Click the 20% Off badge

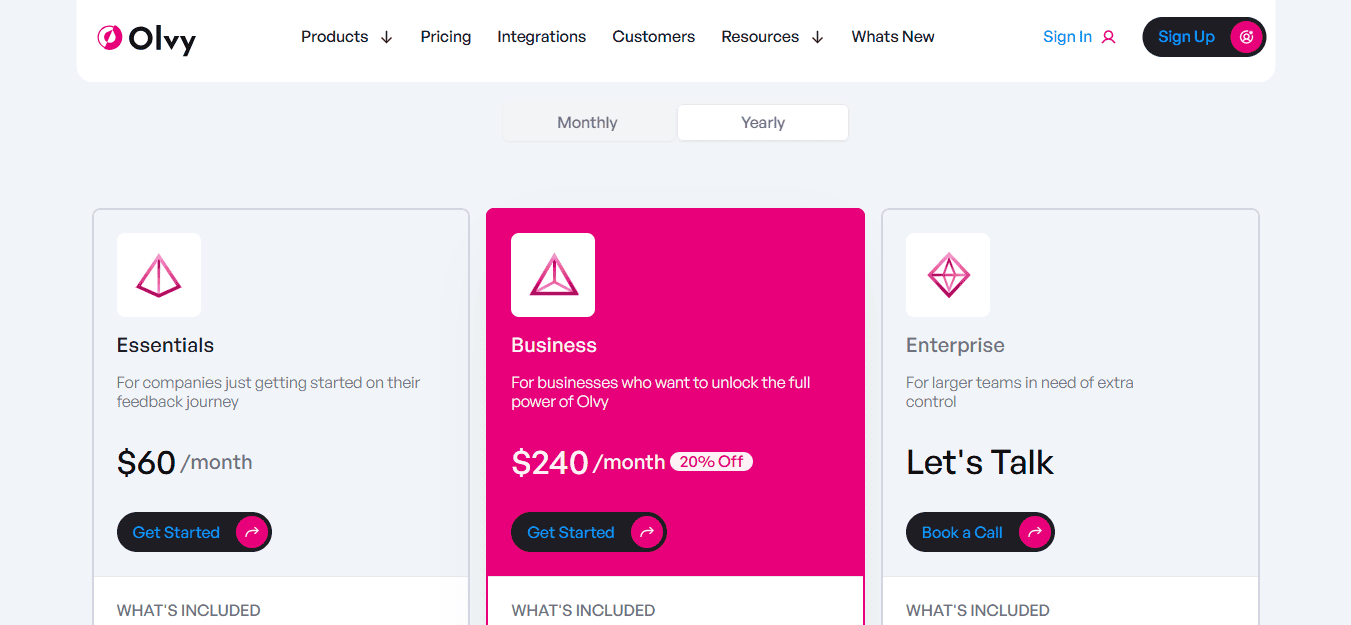tap(712, 462)
